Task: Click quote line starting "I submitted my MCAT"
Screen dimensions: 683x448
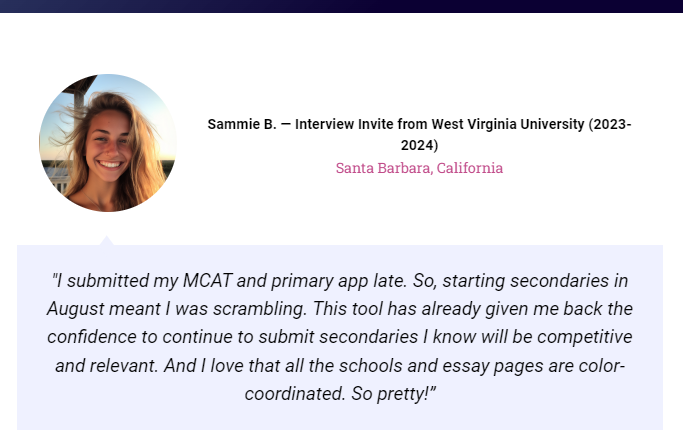Action: tap(340, 281)
